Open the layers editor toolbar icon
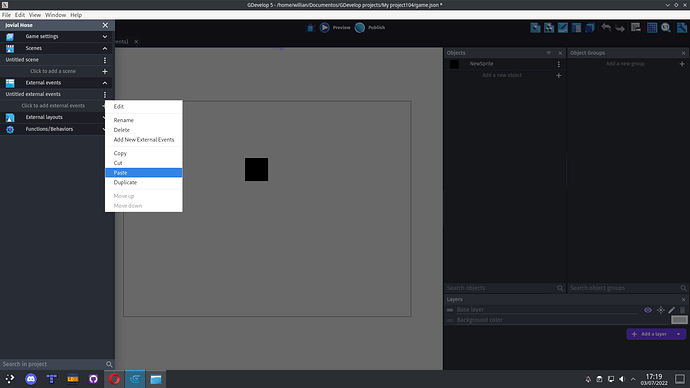 click(x=590, y=28)
